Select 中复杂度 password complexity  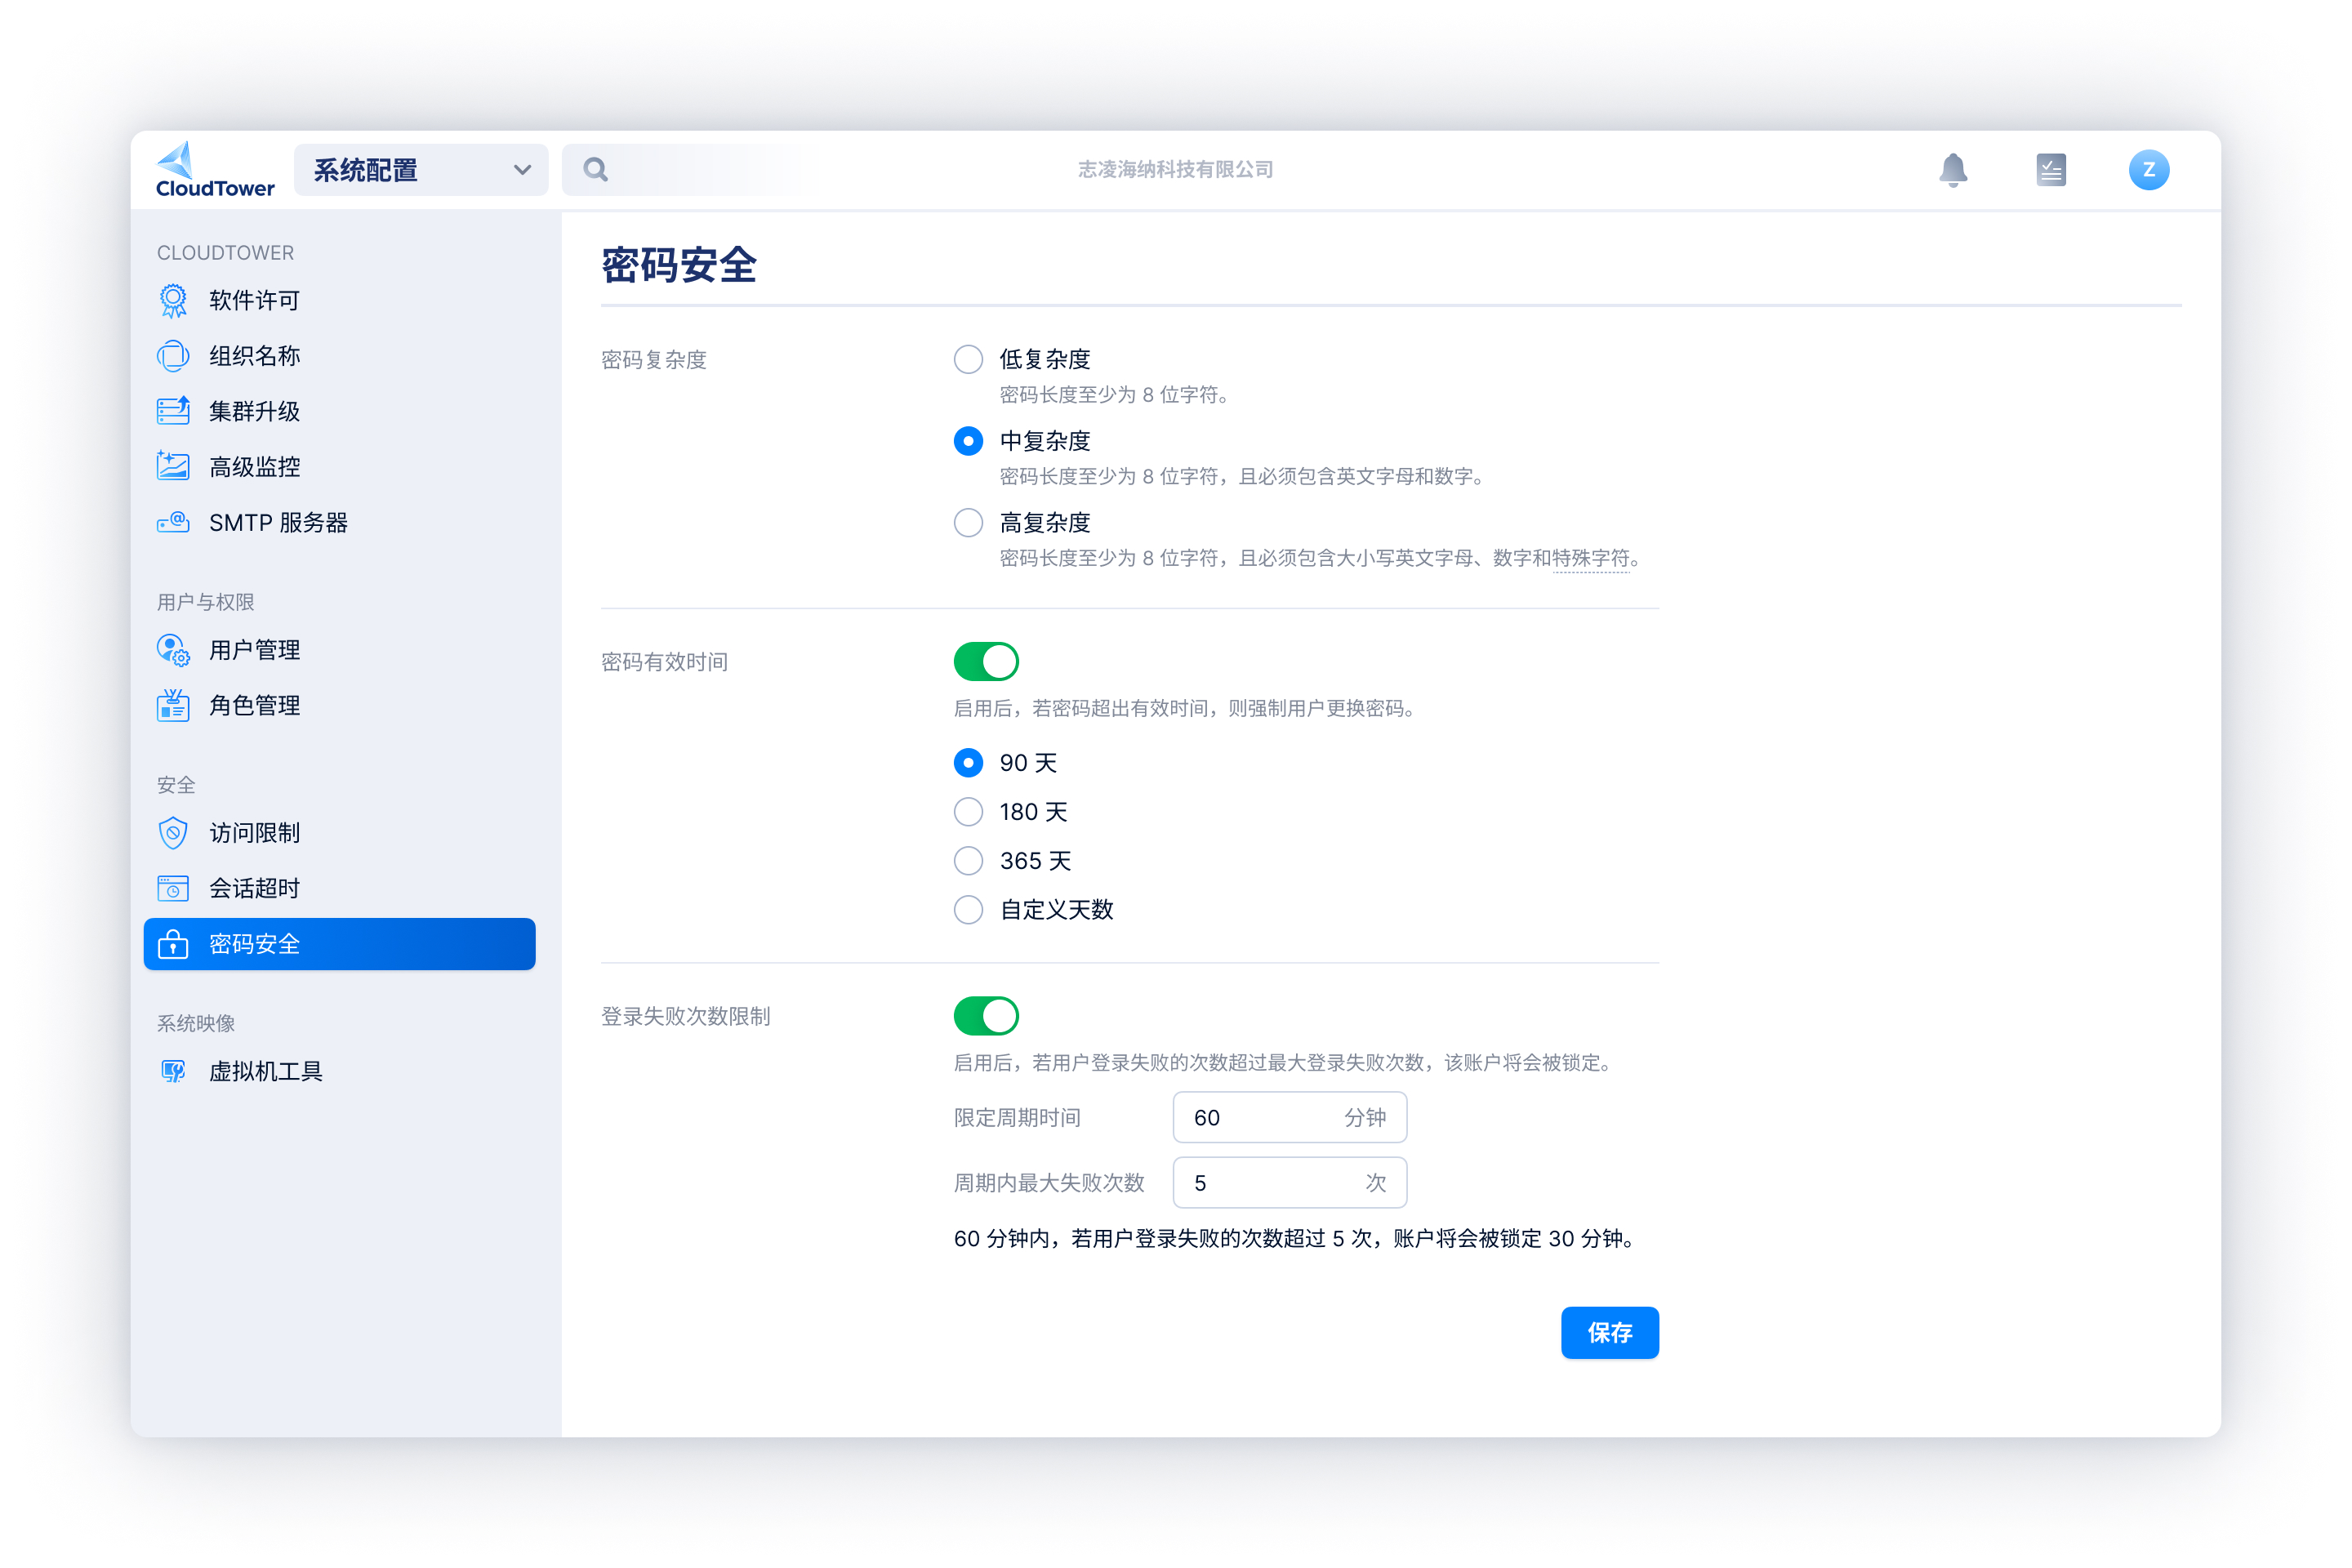click(x=968, y=441)
